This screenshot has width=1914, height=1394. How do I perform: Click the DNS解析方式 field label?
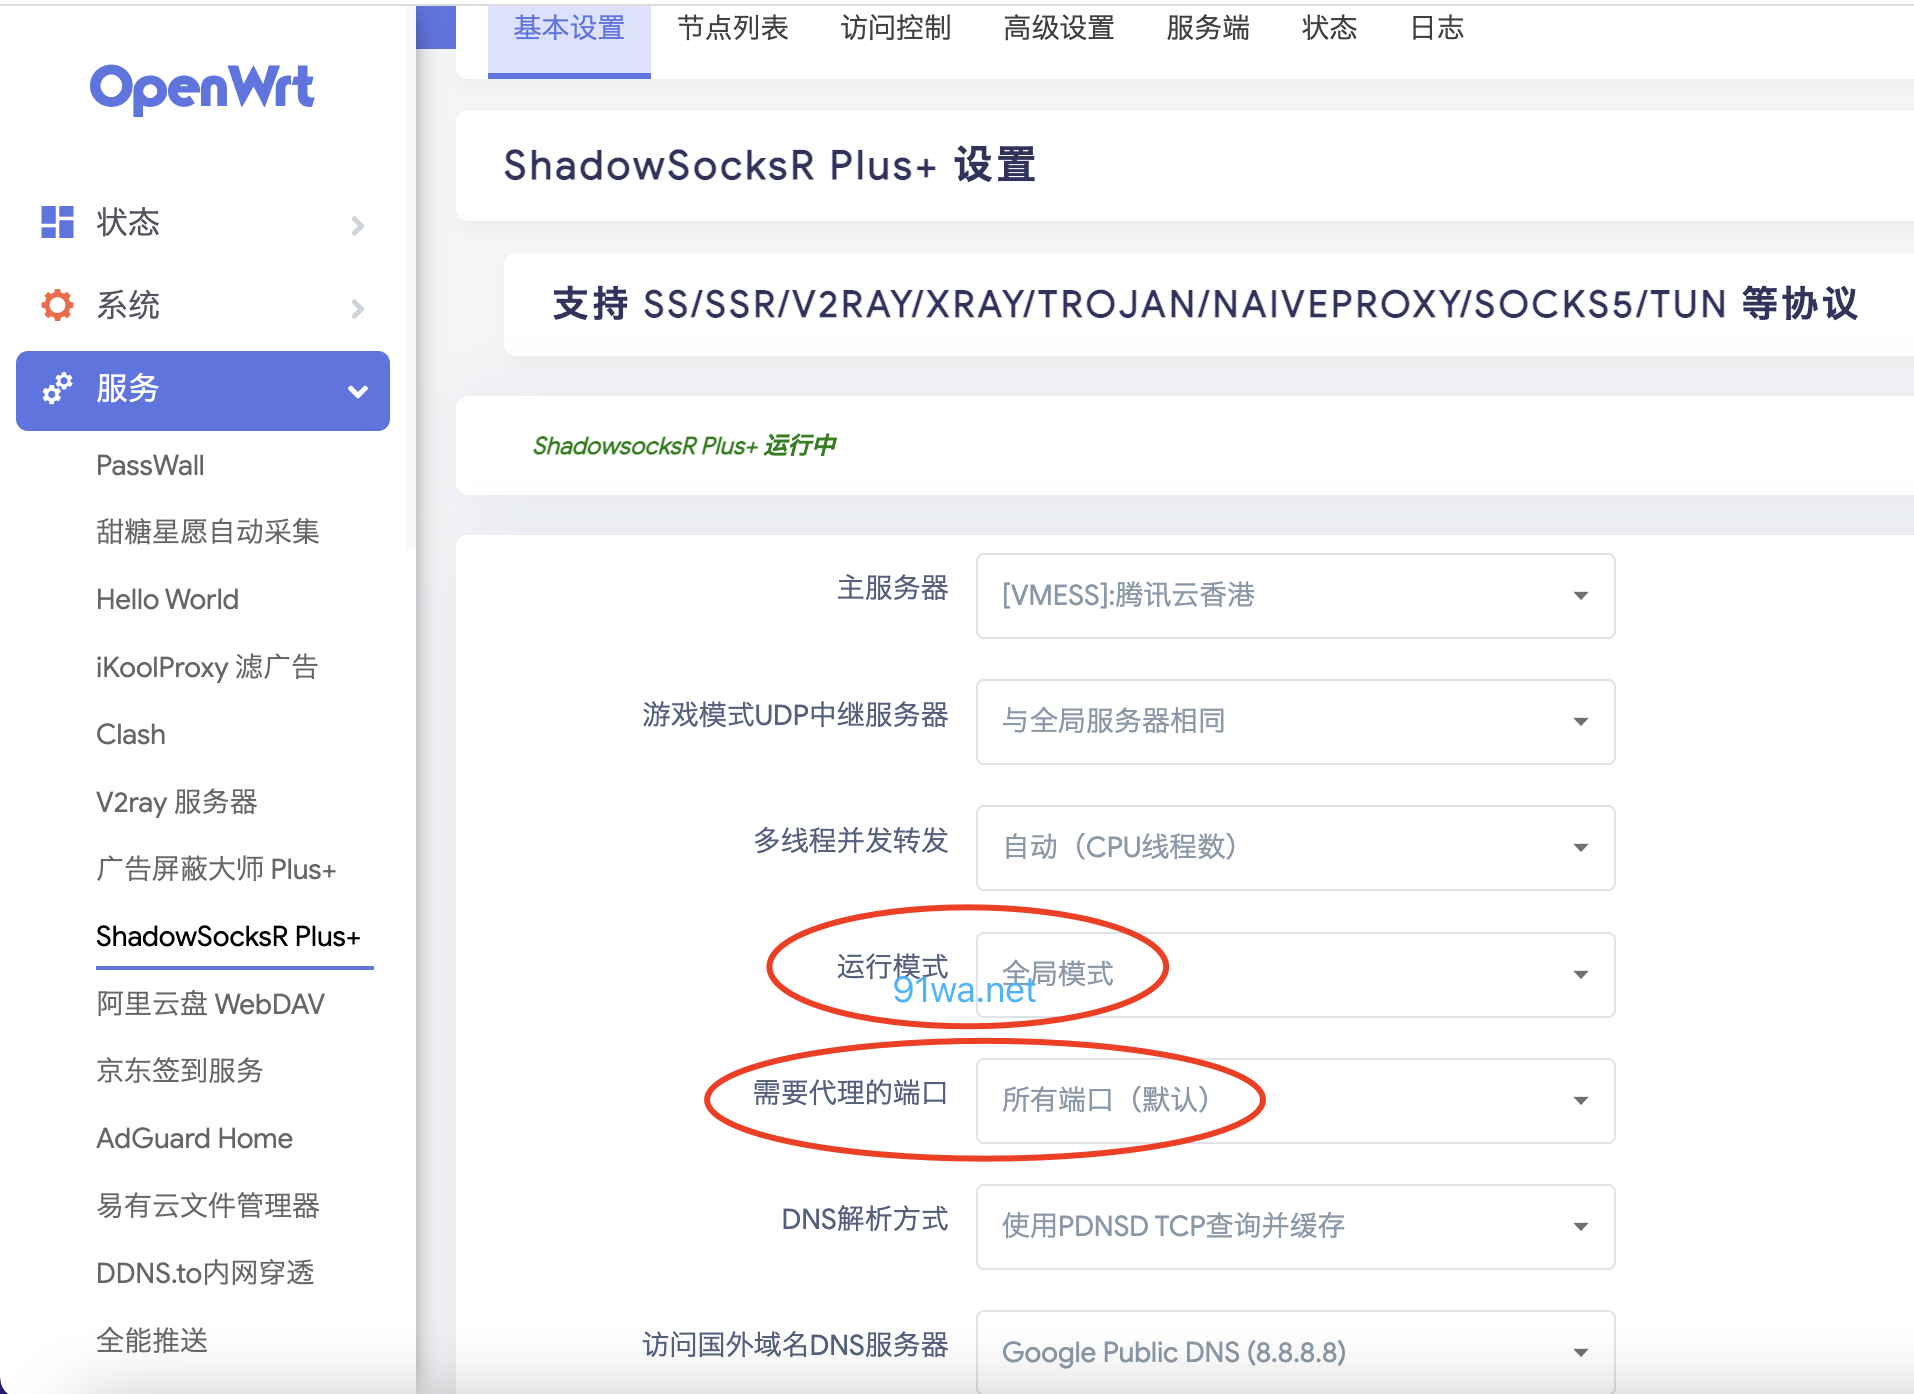pyautogui.click(x=864, y=1219)
